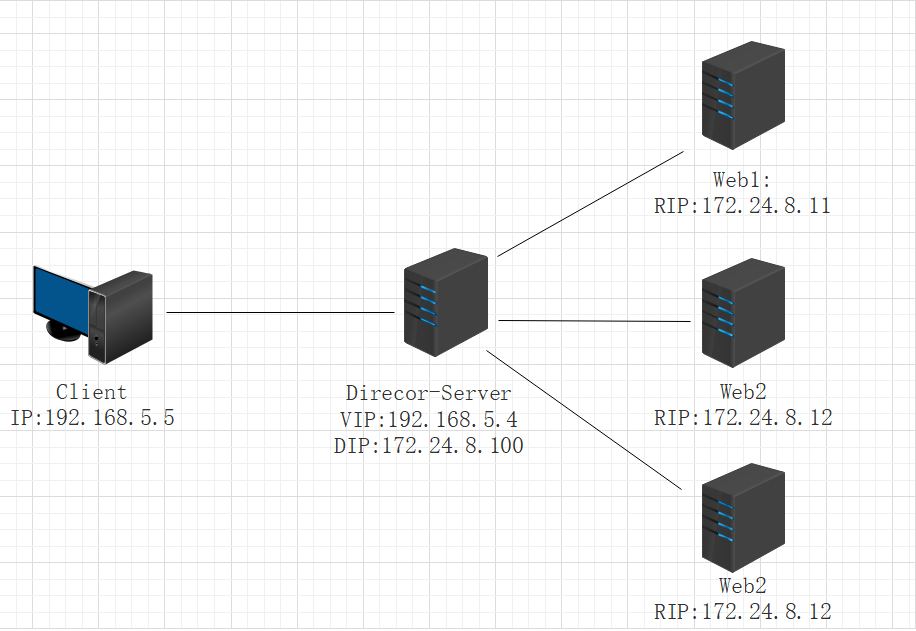Viewport: 916px width, 631px height.
Task: Select the Client computer icon
Action: point(93,316)
